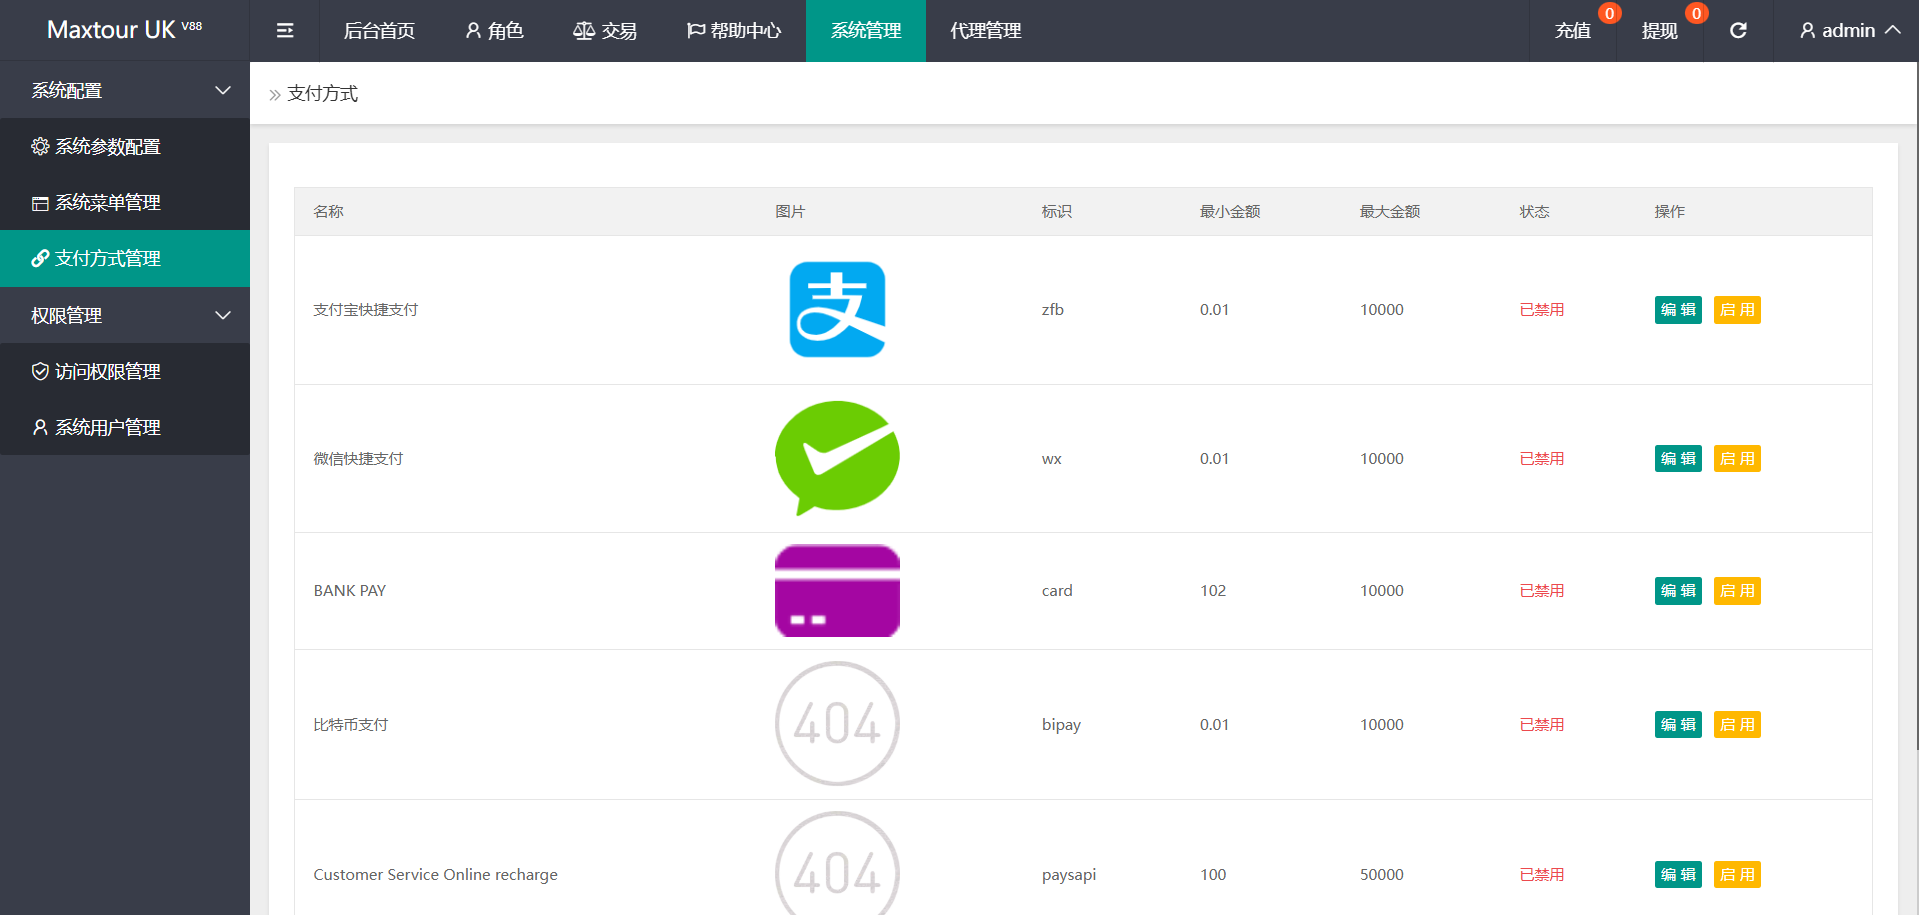This screenshot has width=1919, height=915.
Task: Edit the 微信快捷支付 payment row
Action: pos(1678,459)
